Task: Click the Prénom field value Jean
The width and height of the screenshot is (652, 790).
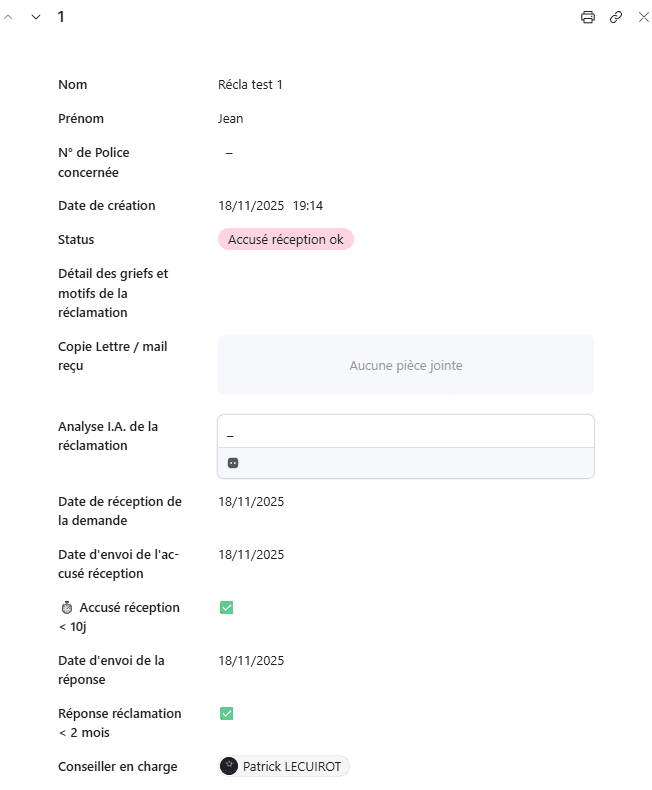Action: click(x=231, y=119)
